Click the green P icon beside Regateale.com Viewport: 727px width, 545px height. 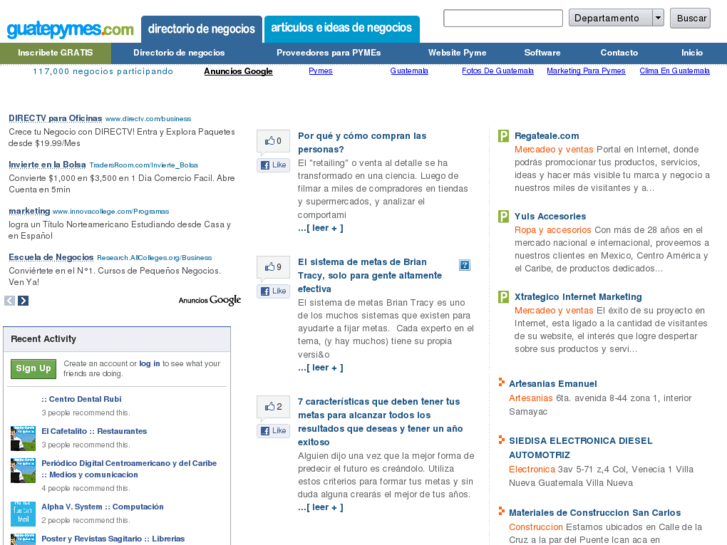503,136
